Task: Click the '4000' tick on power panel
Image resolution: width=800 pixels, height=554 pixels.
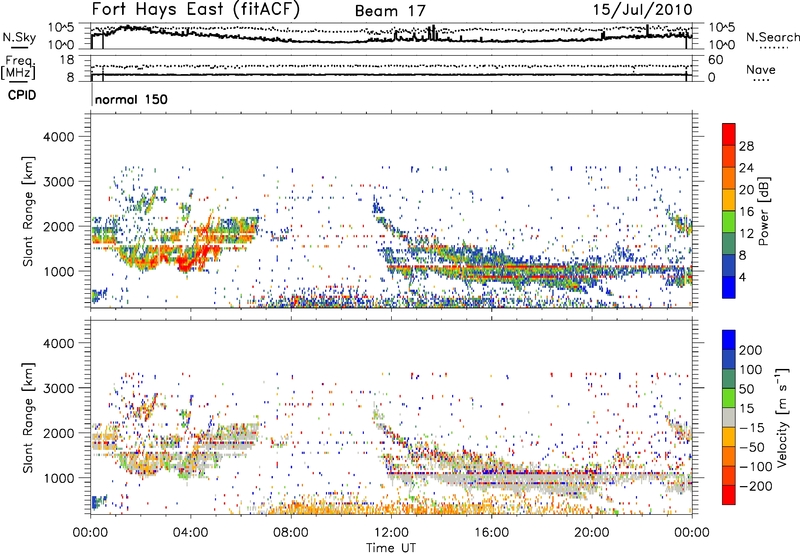Action: (x=59, y=137)
